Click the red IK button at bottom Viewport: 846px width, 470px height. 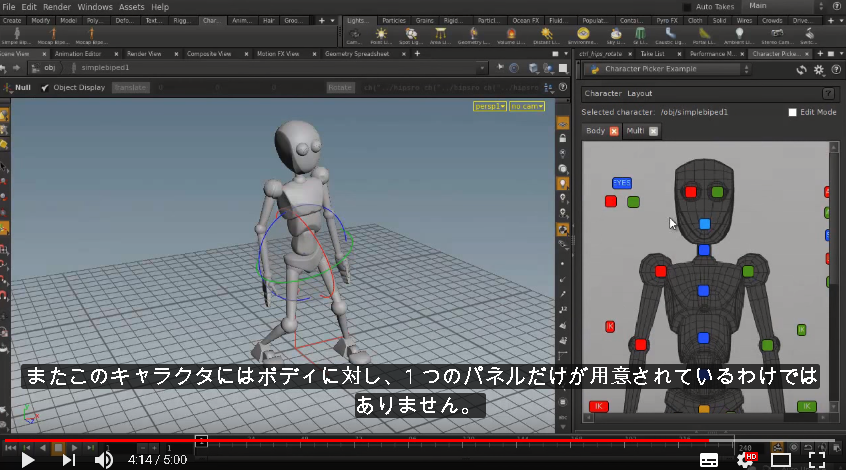(x=598, y=406)
